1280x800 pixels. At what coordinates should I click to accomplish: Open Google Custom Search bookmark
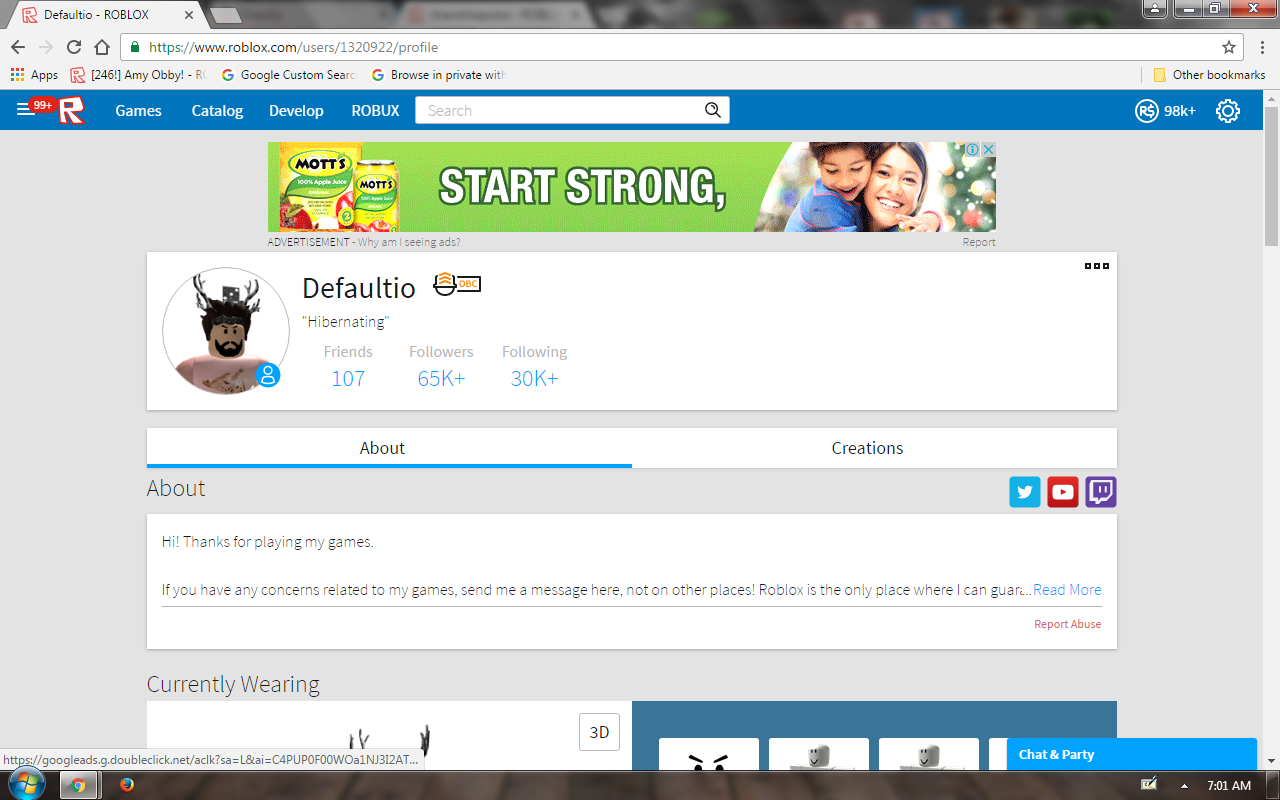coord(288,75)
